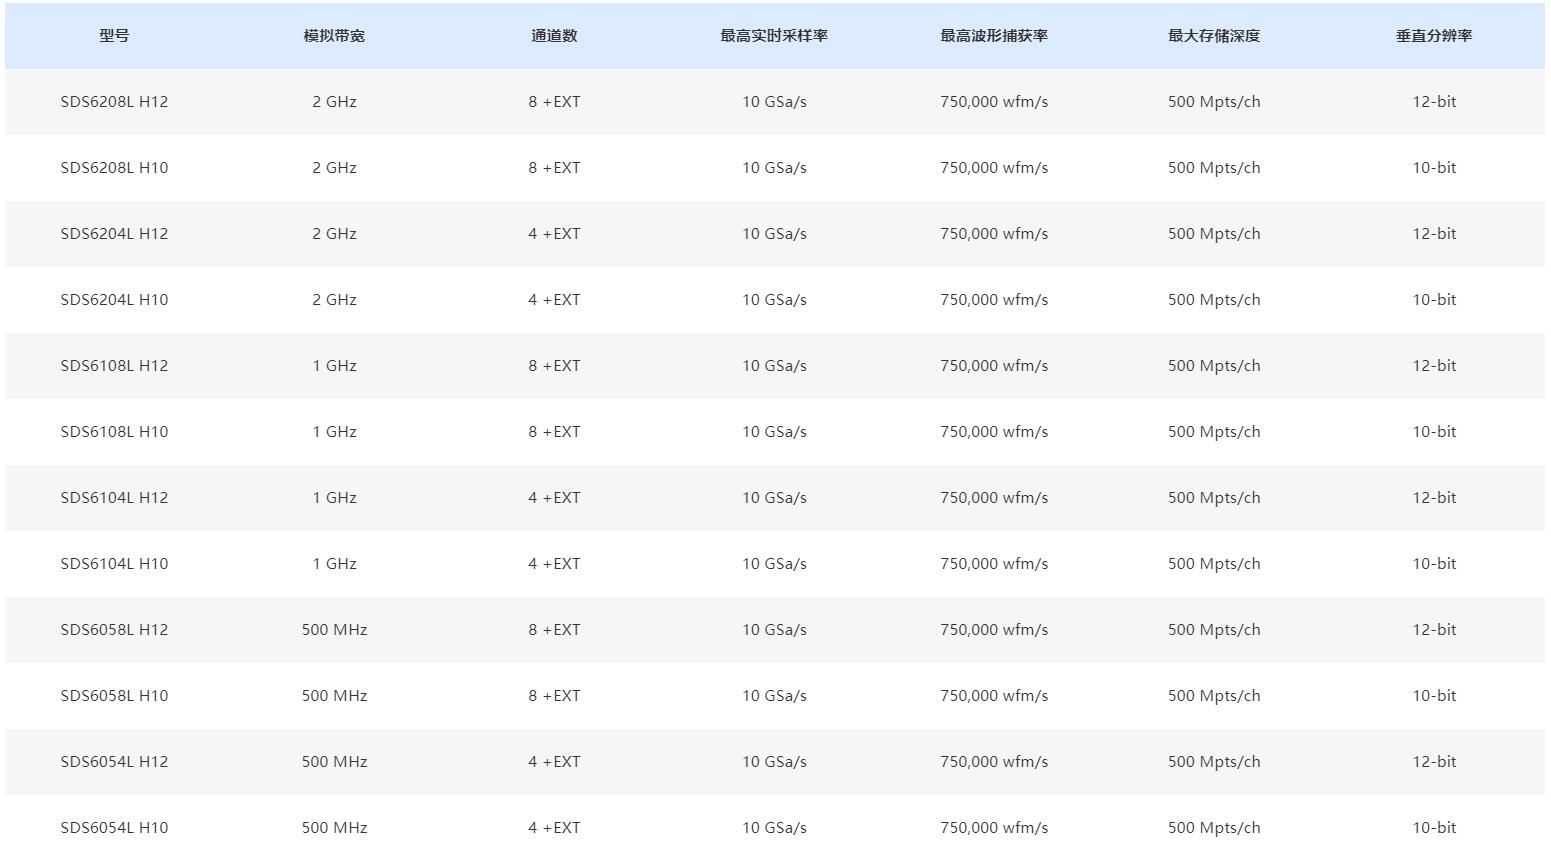The width and height of the screenshot is (1551, 867).
Task: Click the 最大存储深度 column header
Action: pos(1214,36)
